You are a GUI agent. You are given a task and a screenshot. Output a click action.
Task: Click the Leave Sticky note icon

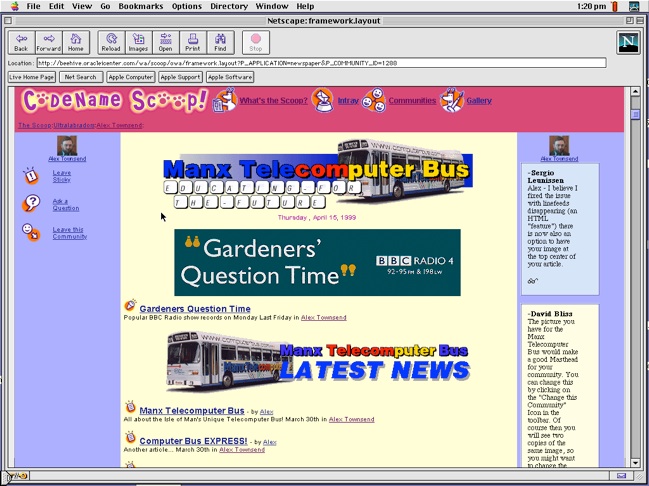pos(31,176)
